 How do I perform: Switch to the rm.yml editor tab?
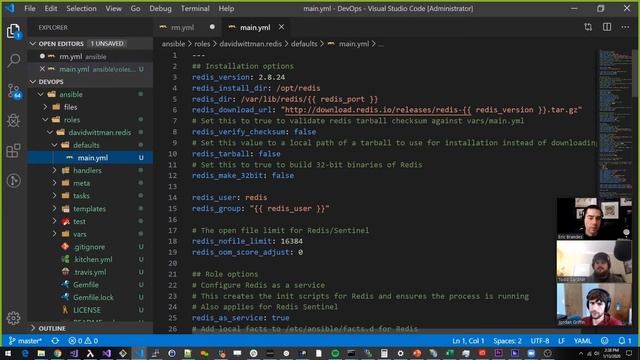coord(182,27)
